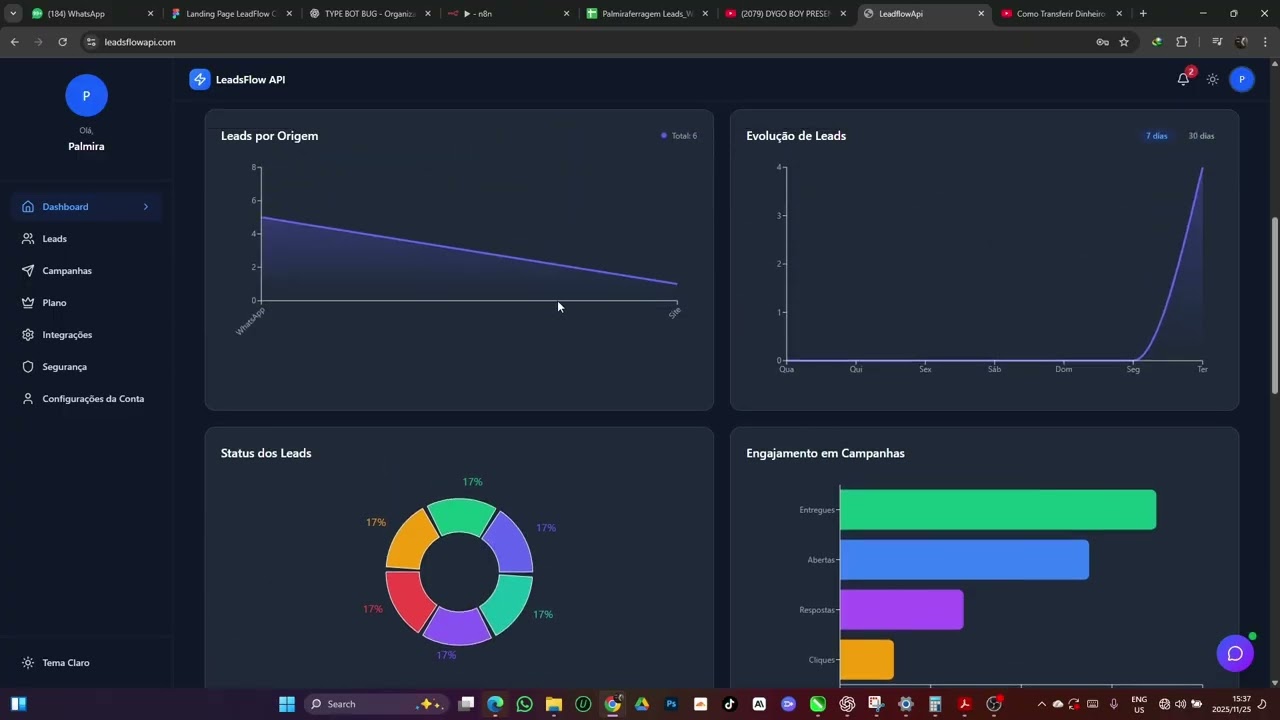Open a new browser tab
Image resolution: width=1280 pixels, height=720 pixels.
coord(1143,14)
